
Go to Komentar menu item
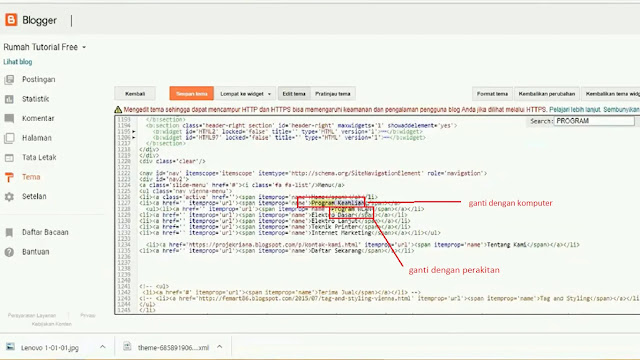(x=38, y=119)
